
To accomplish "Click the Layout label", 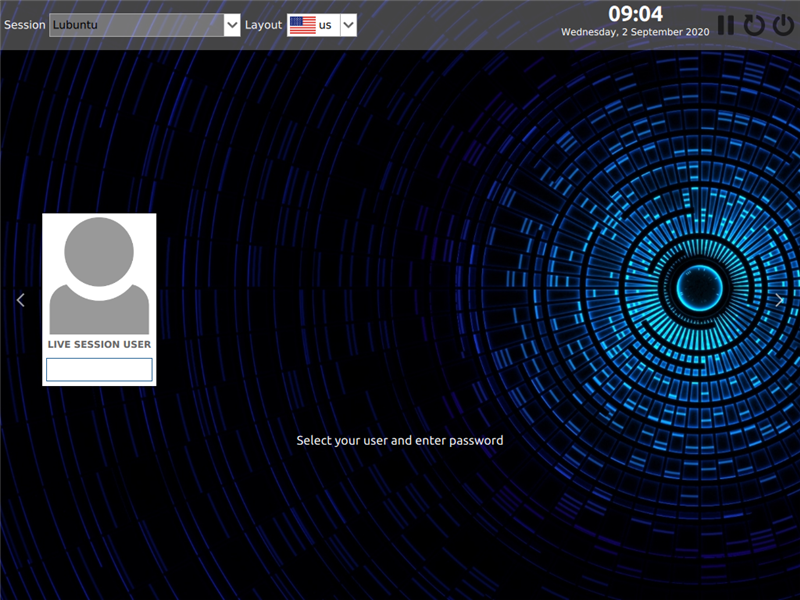I will pyautogui.click(x=263, y=25).
